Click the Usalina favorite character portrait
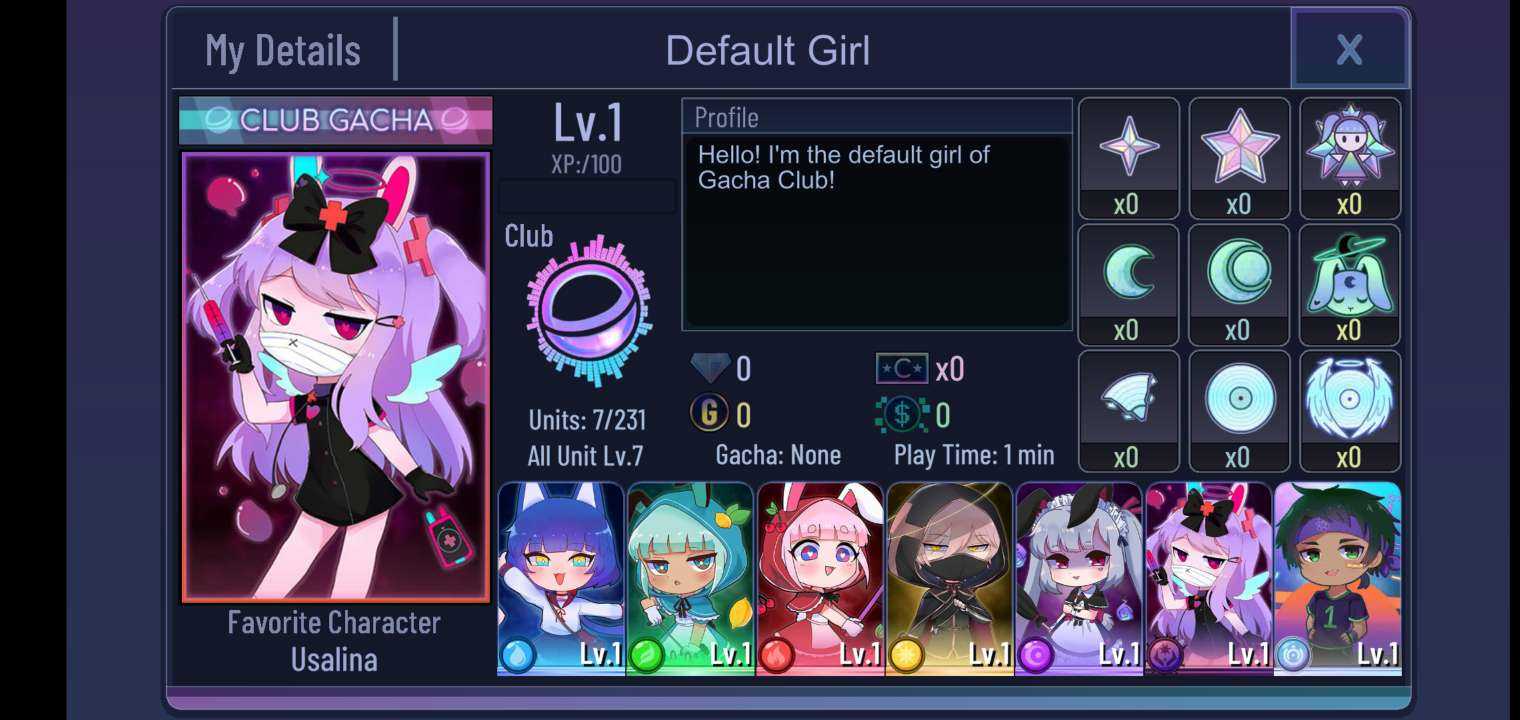This screenshot has width=1520, height=720. click(335, 377)
